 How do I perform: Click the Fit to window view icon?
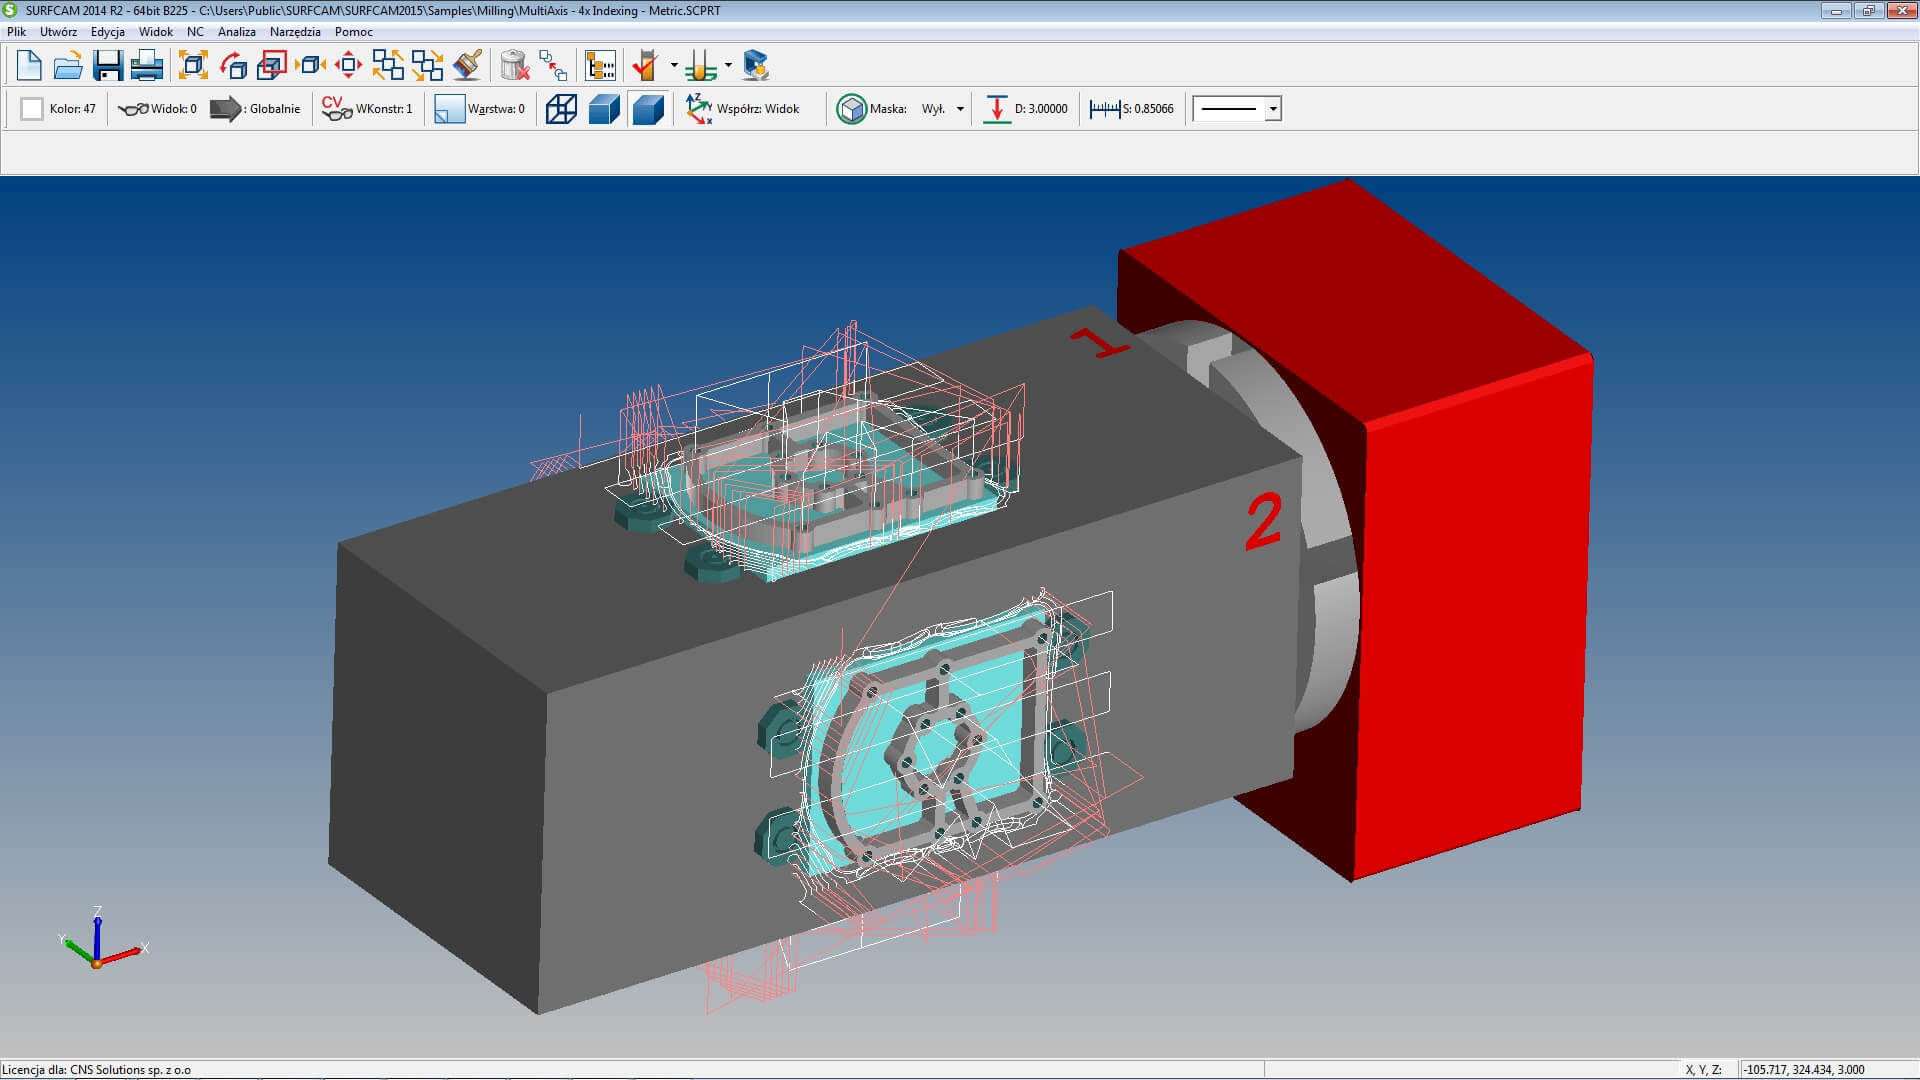pos(193,66)
